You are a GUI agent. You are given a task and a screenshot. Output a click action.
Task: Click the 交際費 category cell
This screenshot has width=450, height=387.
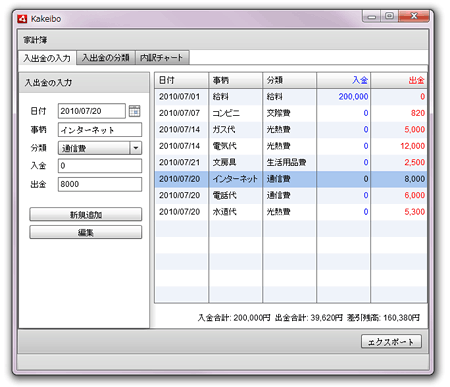pos(278,113)
